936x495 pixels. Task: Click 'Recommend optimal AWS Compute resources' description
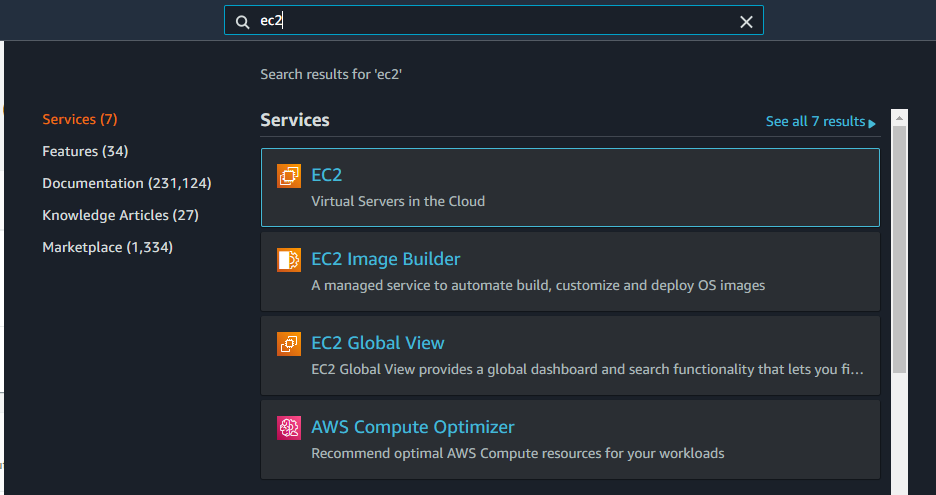[518, 453]
